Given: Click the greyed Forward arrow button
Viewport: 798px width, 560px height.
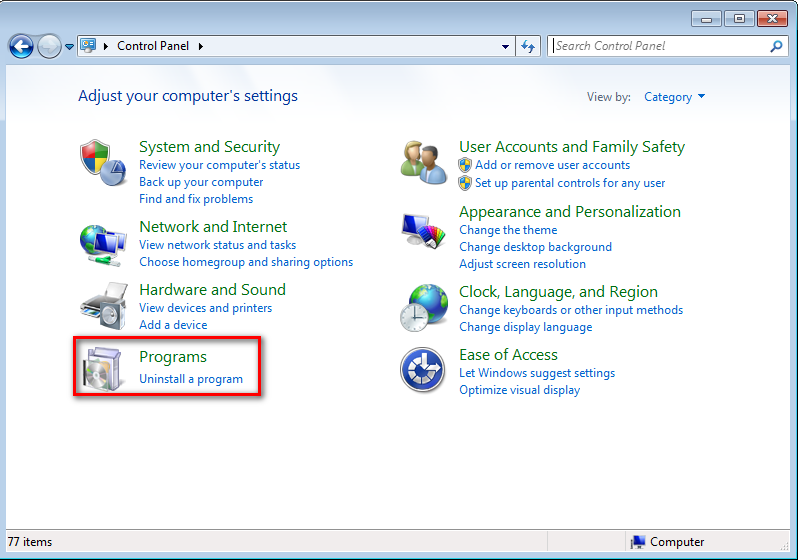Looking at the screenshot, I should [49, 47].
